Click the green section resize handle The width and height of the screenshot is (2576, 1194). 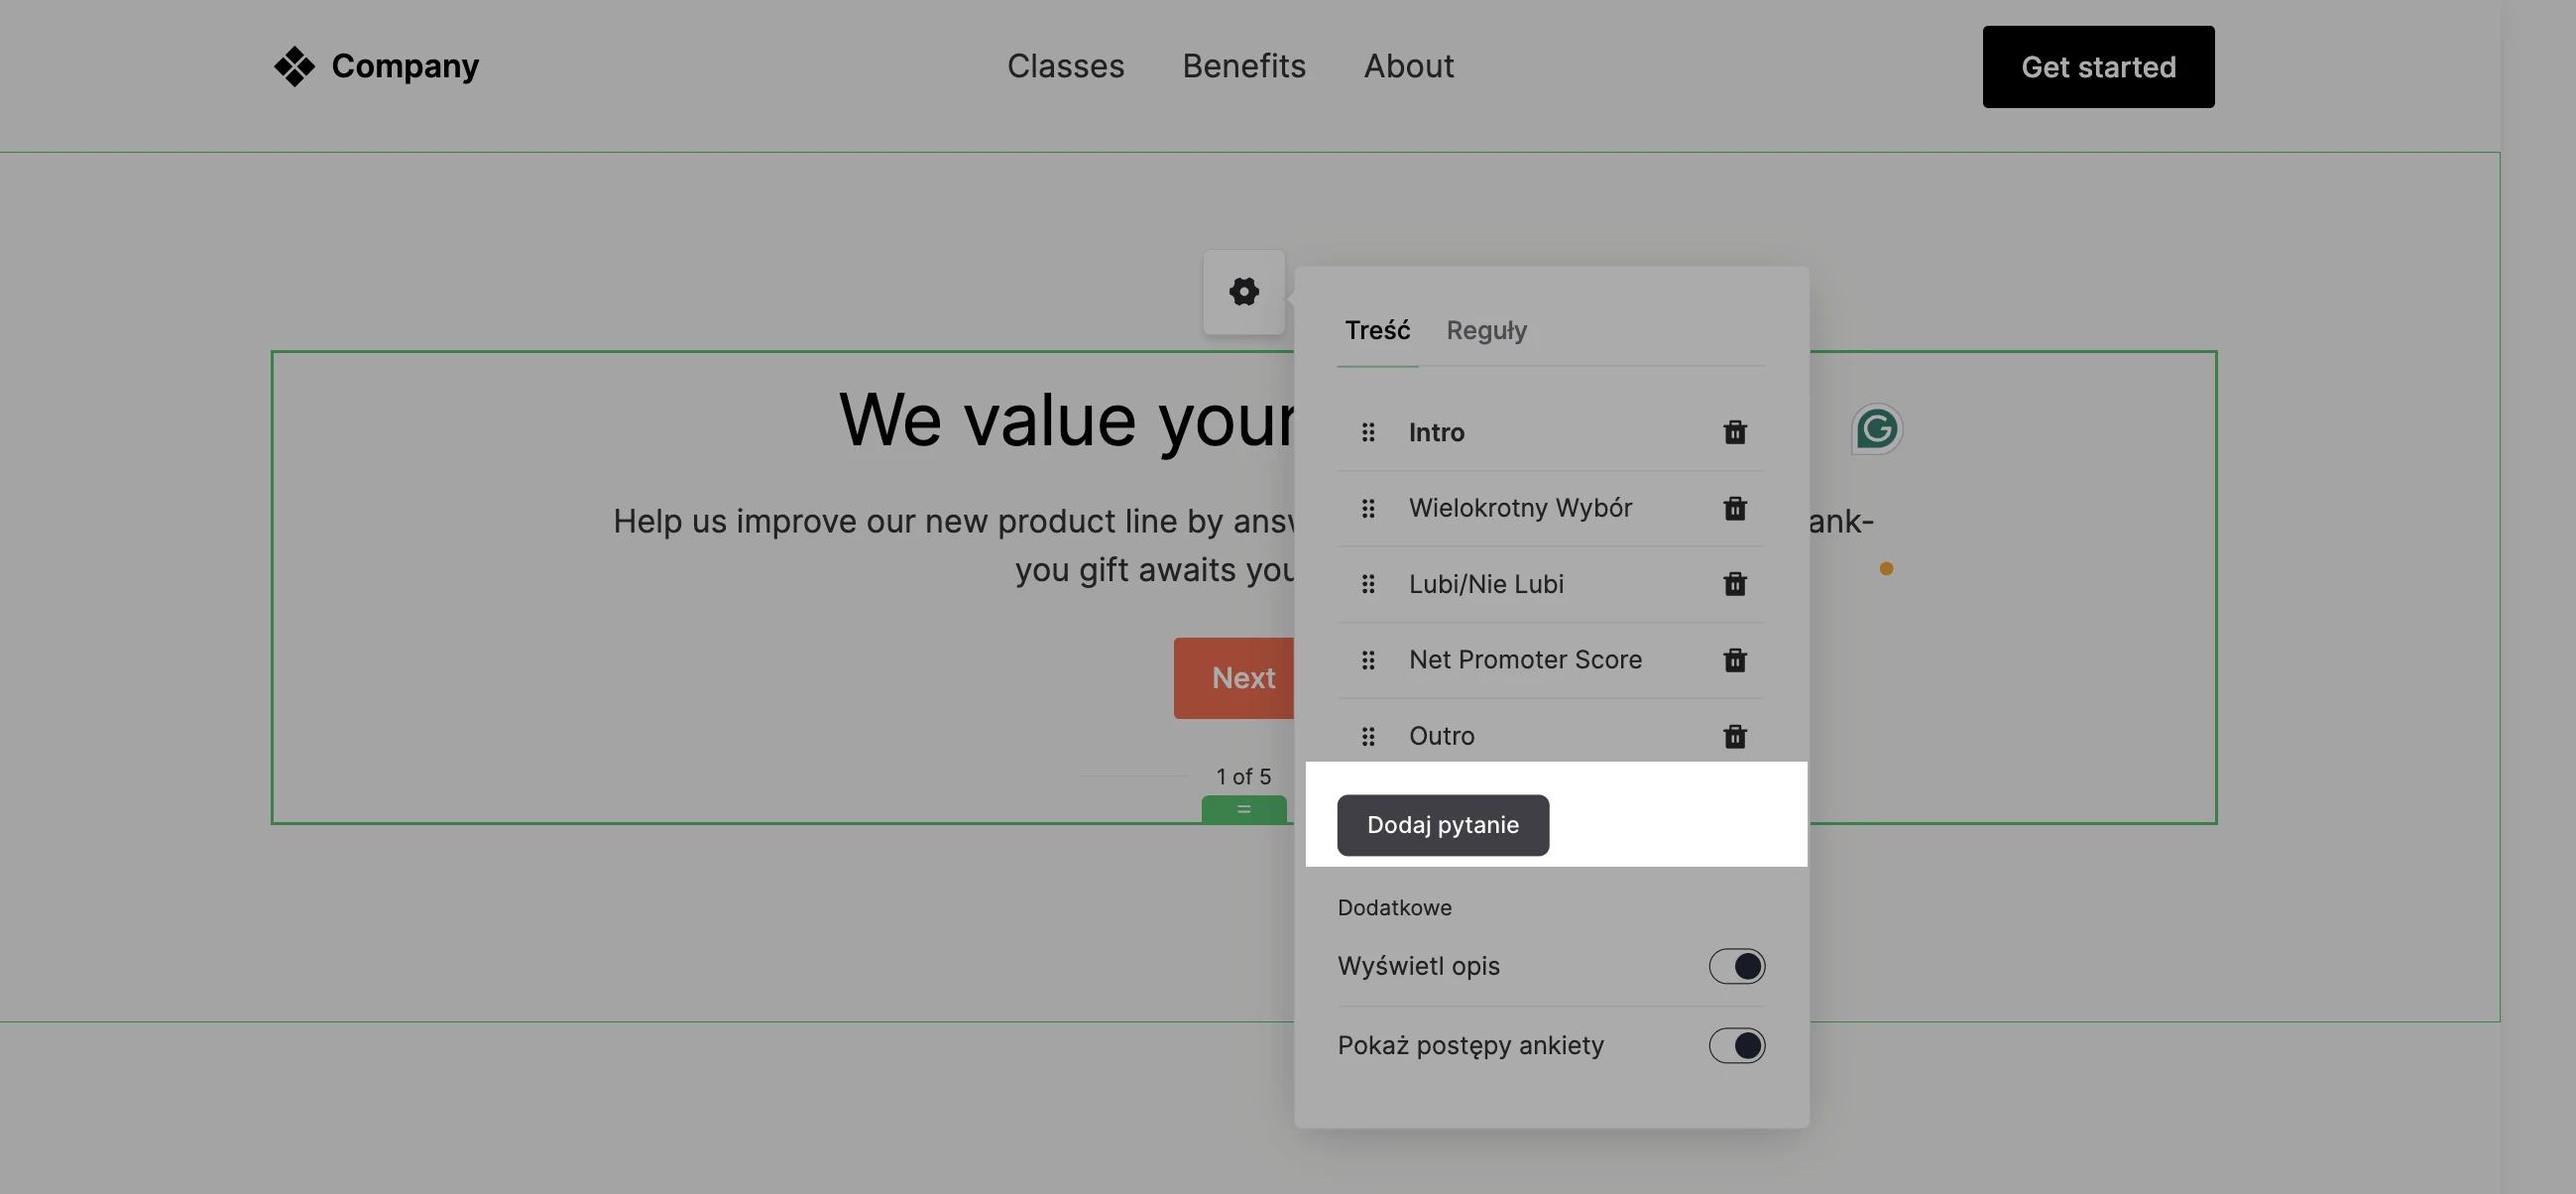click(1243, 809)
